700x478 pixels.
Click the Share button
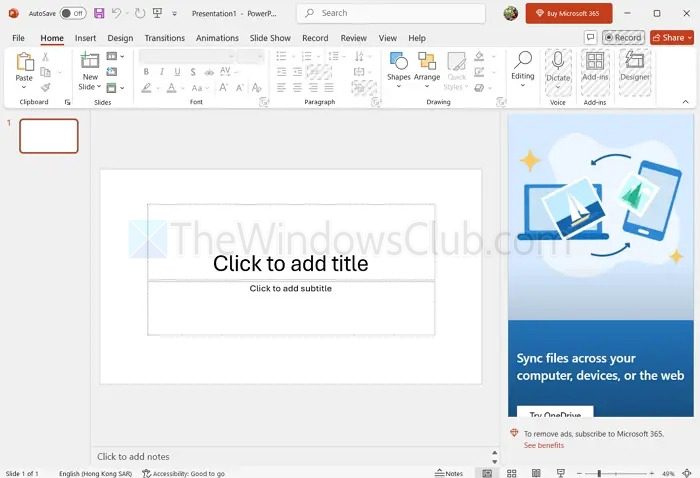click(672, 37)
